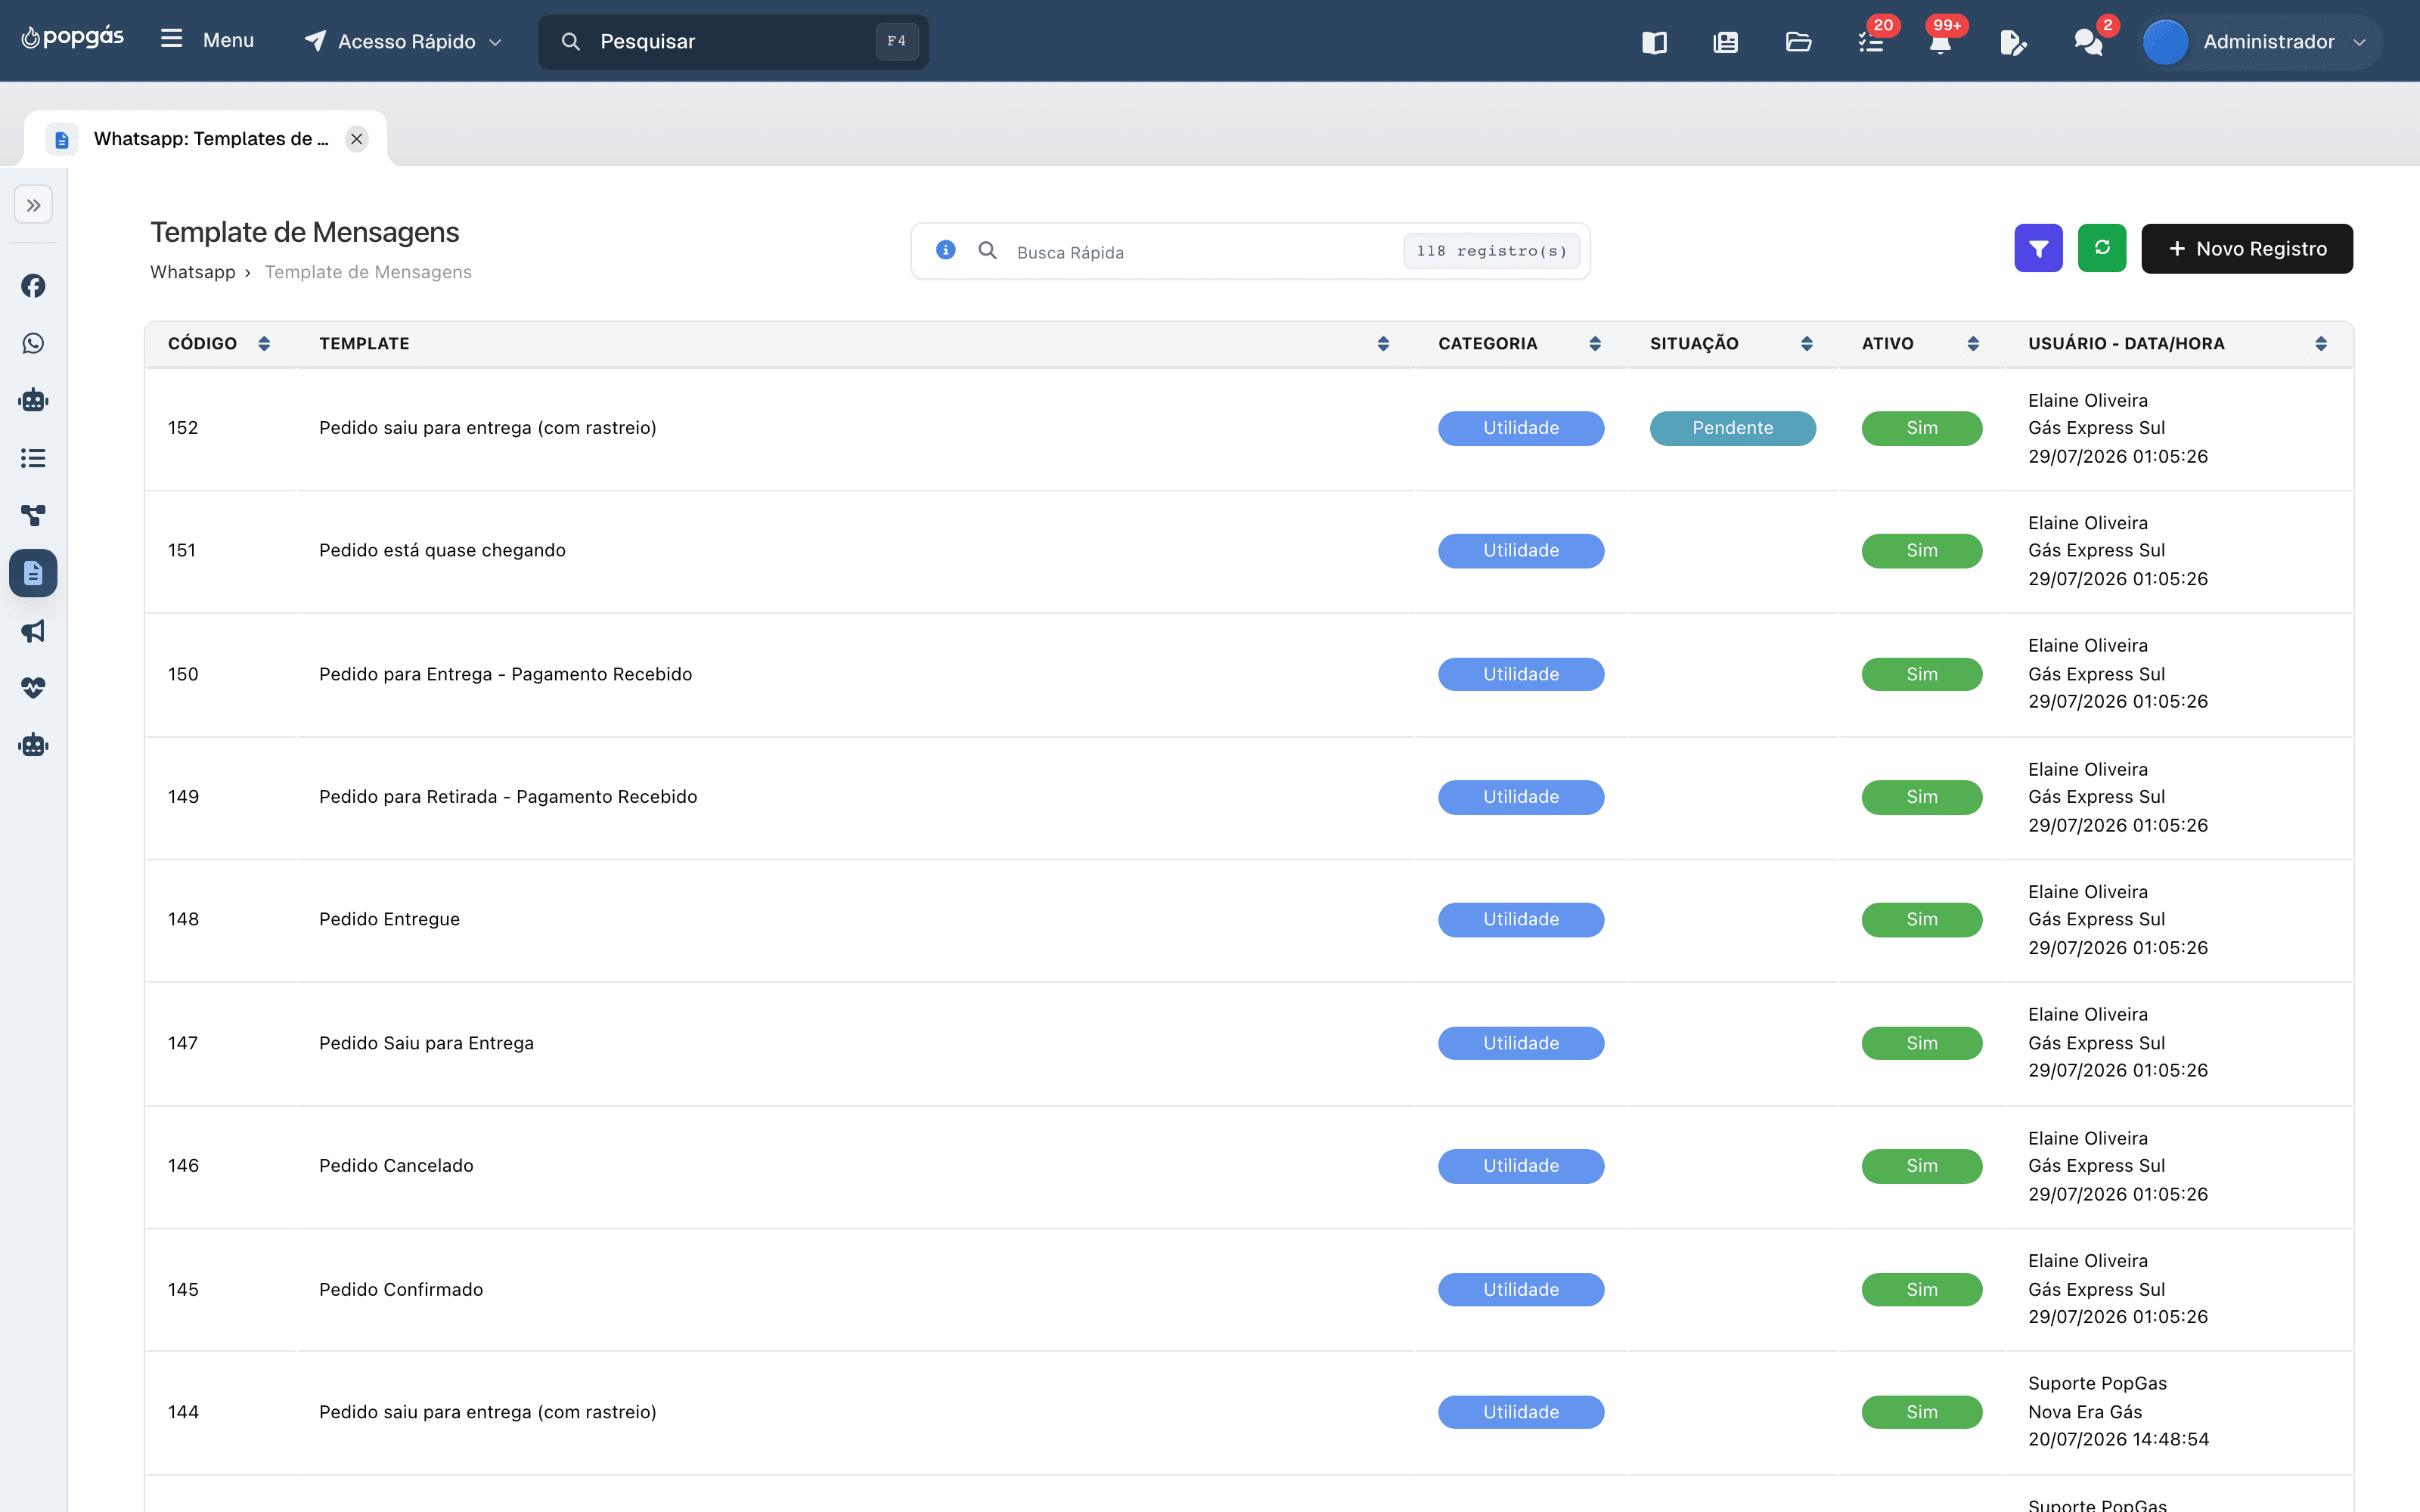Image resolution: width=2420 pixels, height=1512 pixels.
Task: Sort by USUÁRIO - DATA/HORA column
Action: (x=2321, y=344)
